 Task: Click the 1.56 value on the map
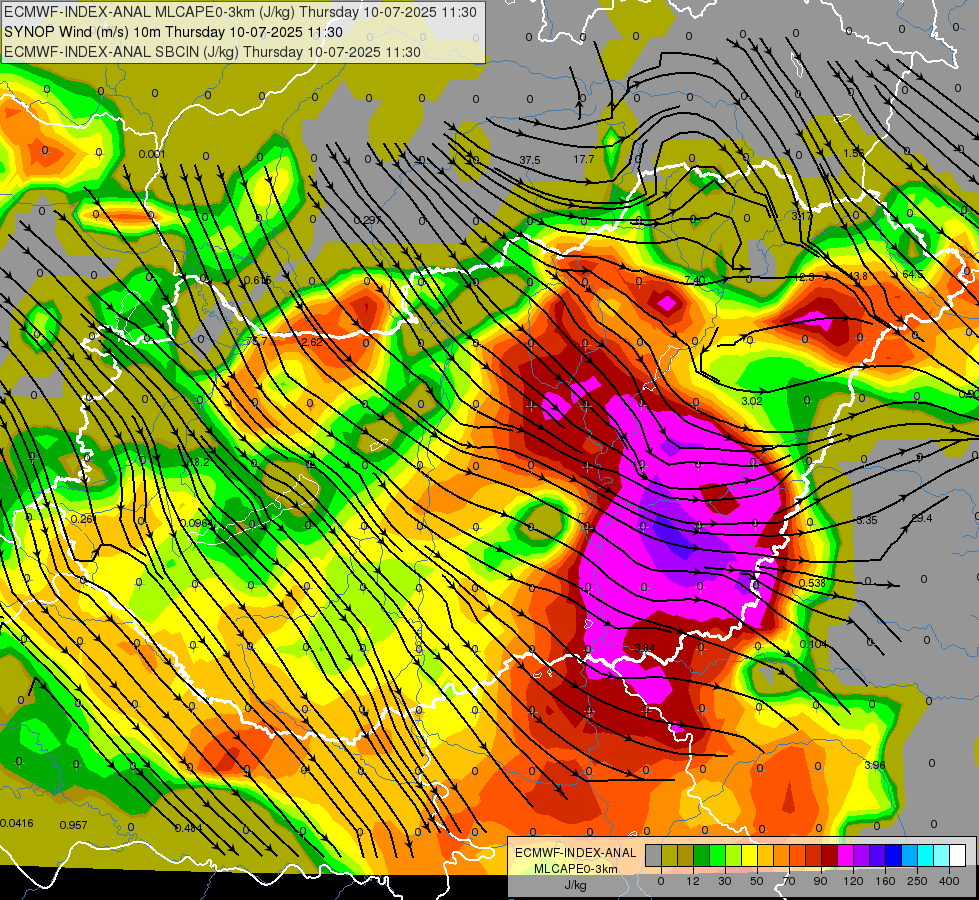[x=854, y=154]
